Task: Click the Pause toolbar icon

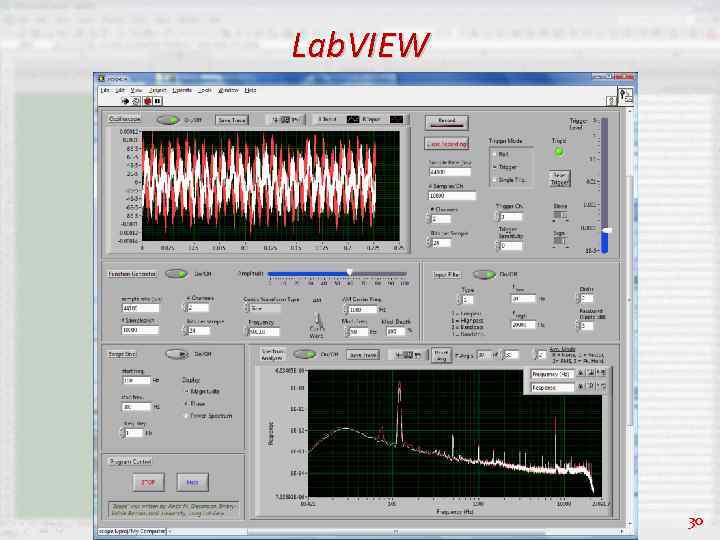Action: [158, 101]
